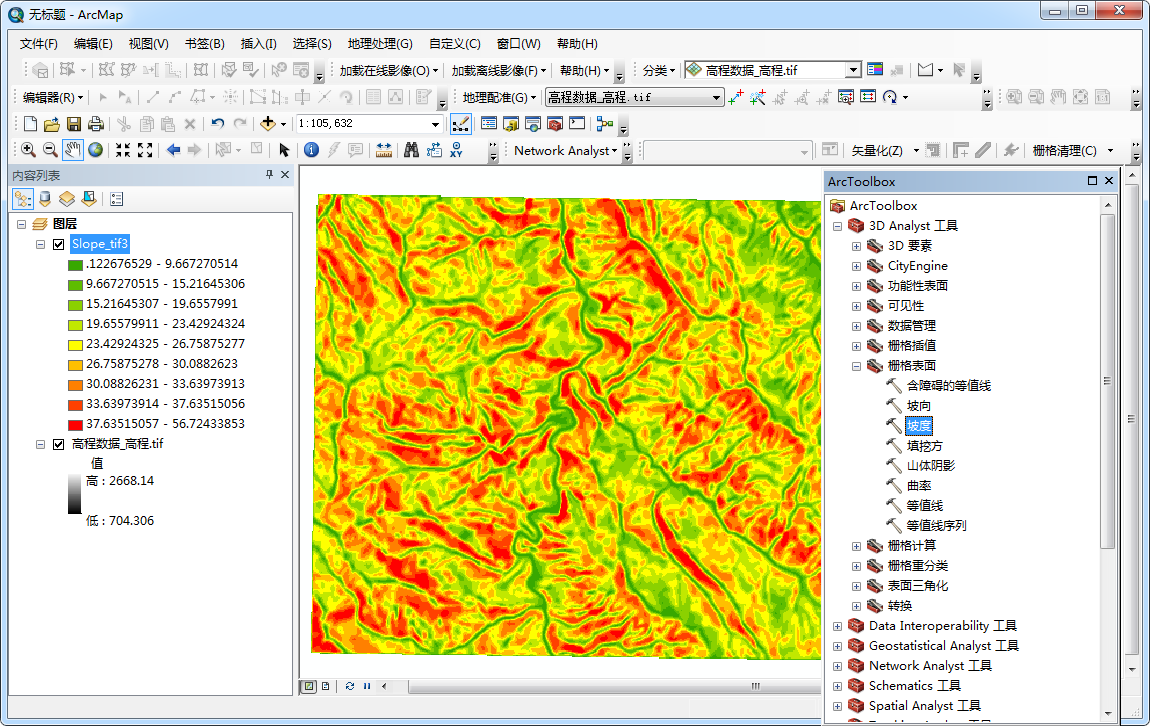Open table of contents Options button
Viewport: 1150px width, 726px height.
click(117, 199)
